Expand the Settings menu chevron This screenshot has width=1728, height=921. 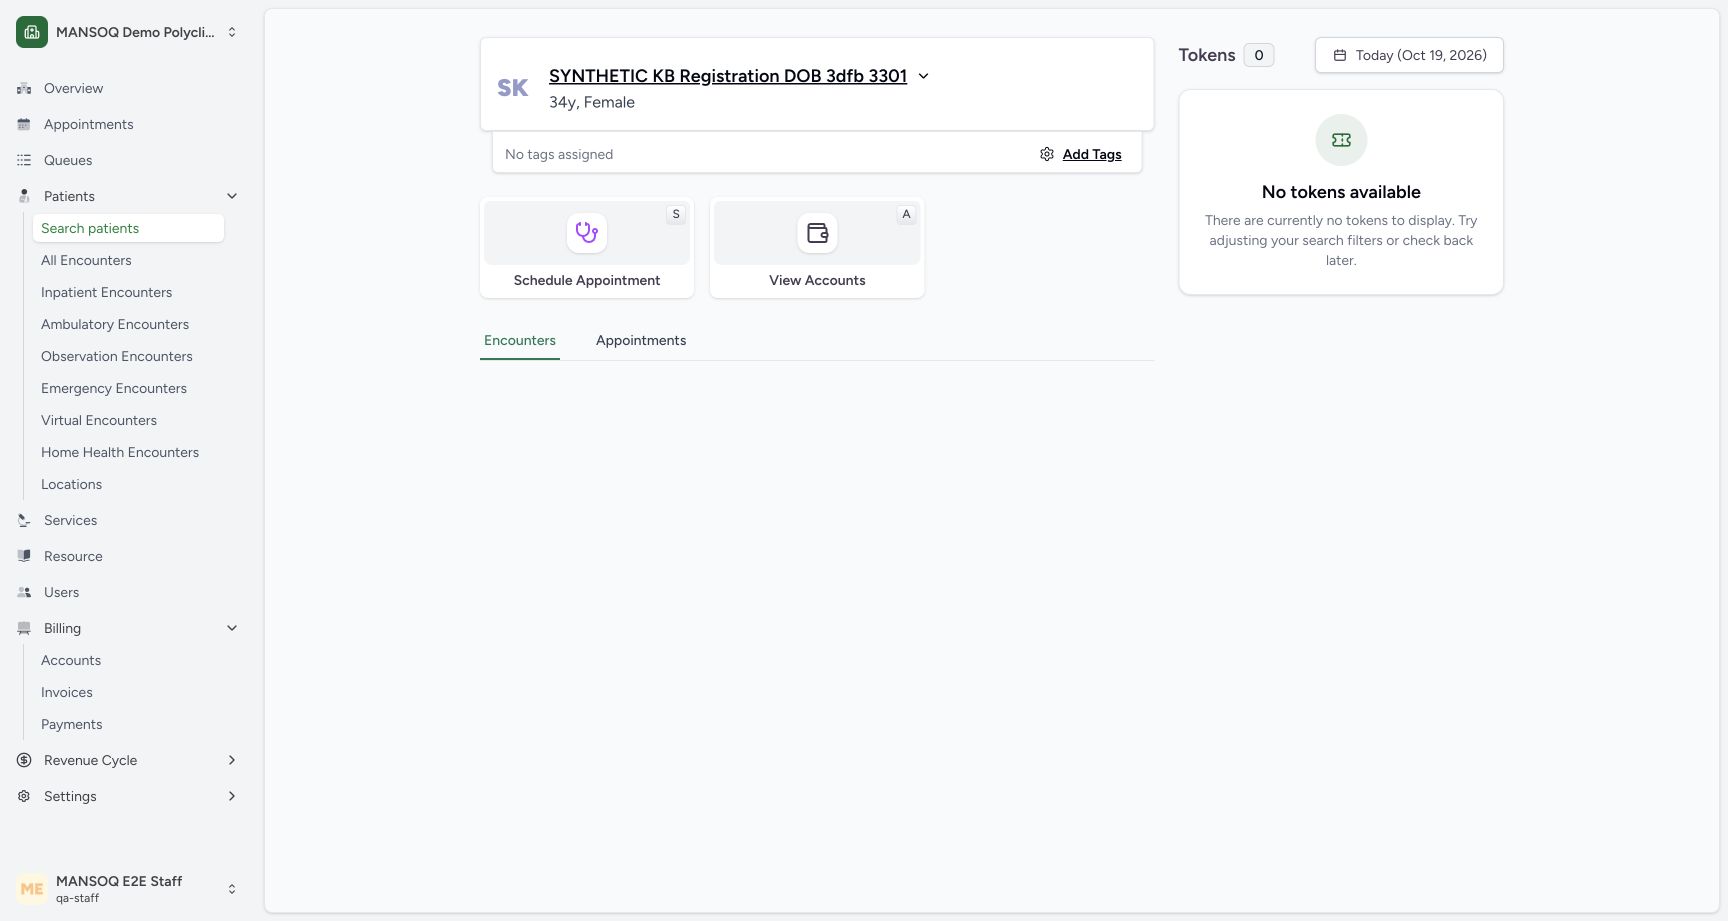(232, 796)
